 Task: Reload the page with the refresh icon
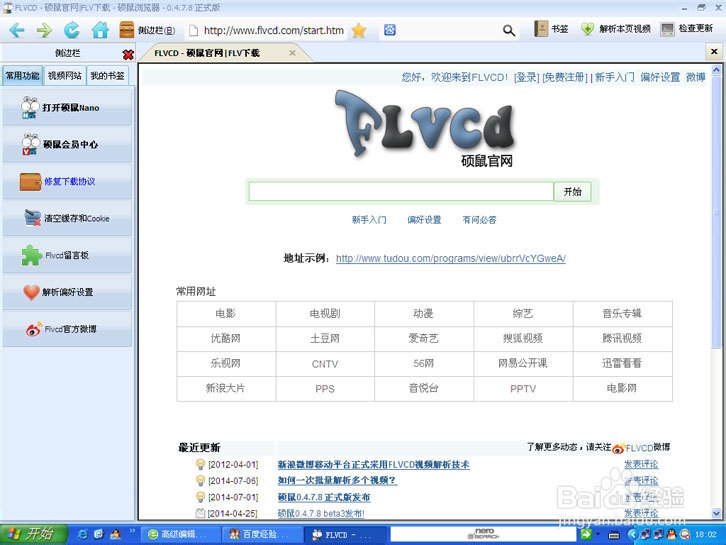coord(72,31)
